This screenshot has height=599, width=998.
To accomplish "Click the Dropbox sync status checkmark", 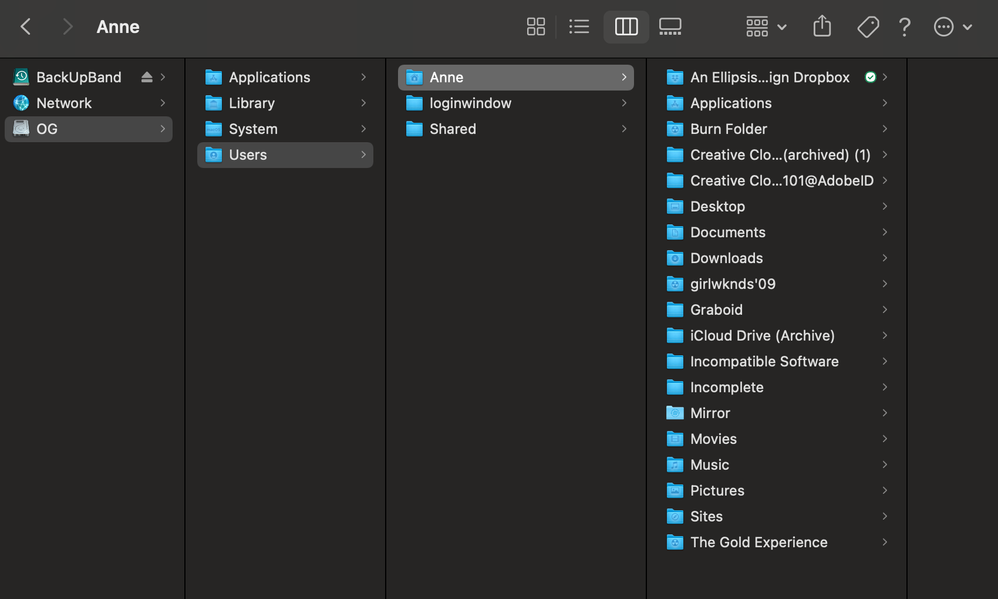I will pyautogui.click(x=870, y=77).
